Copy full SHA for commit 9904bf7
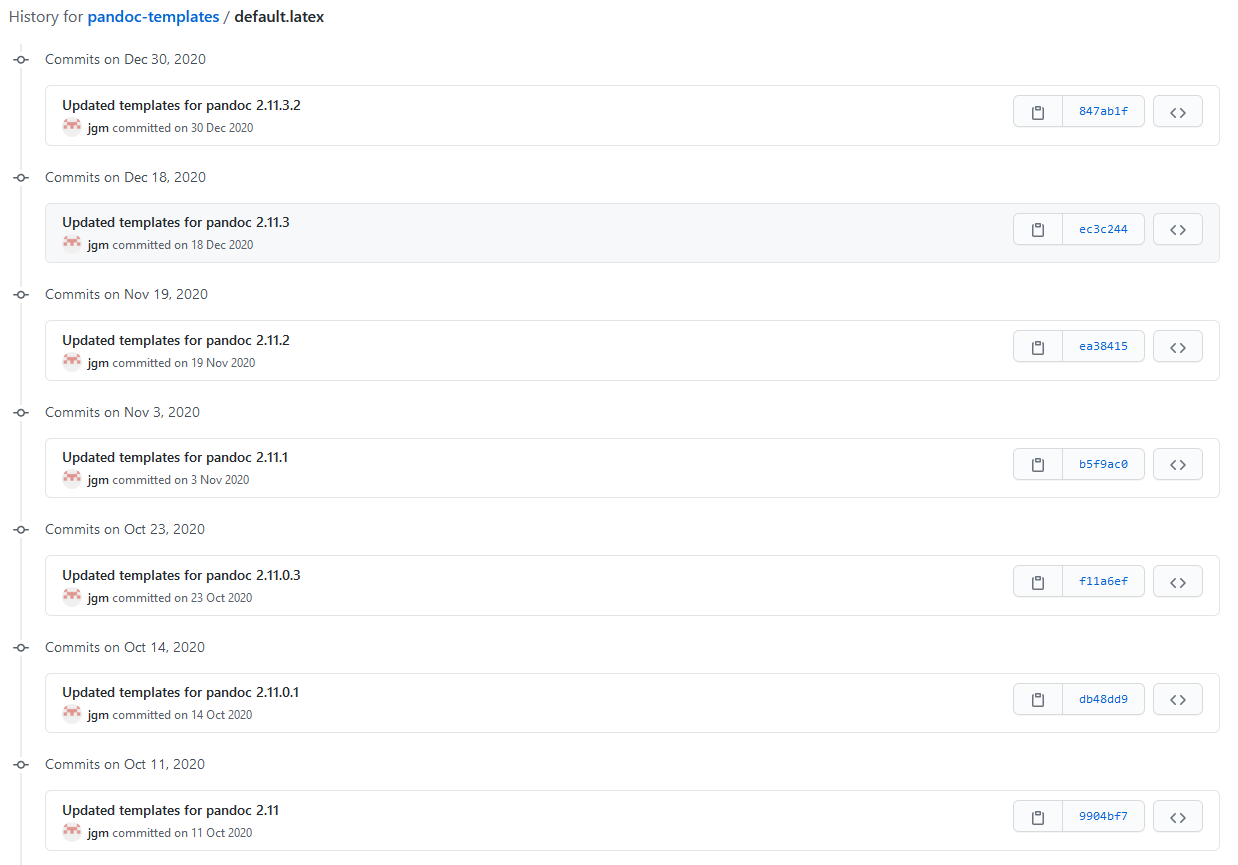 pos(1038,817)
